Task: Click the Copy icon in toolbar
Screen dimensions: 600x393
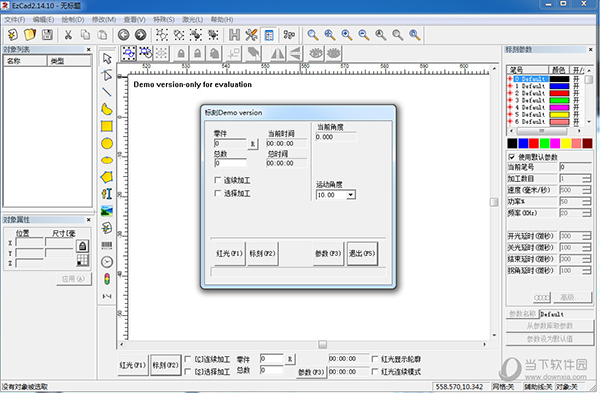Action: 85,35
